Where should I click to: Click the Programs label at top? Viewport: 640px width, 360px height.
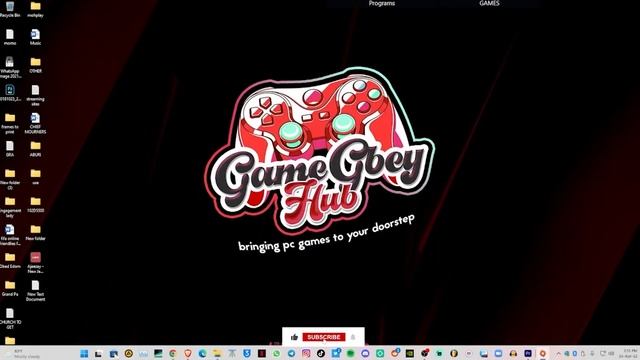382,3
